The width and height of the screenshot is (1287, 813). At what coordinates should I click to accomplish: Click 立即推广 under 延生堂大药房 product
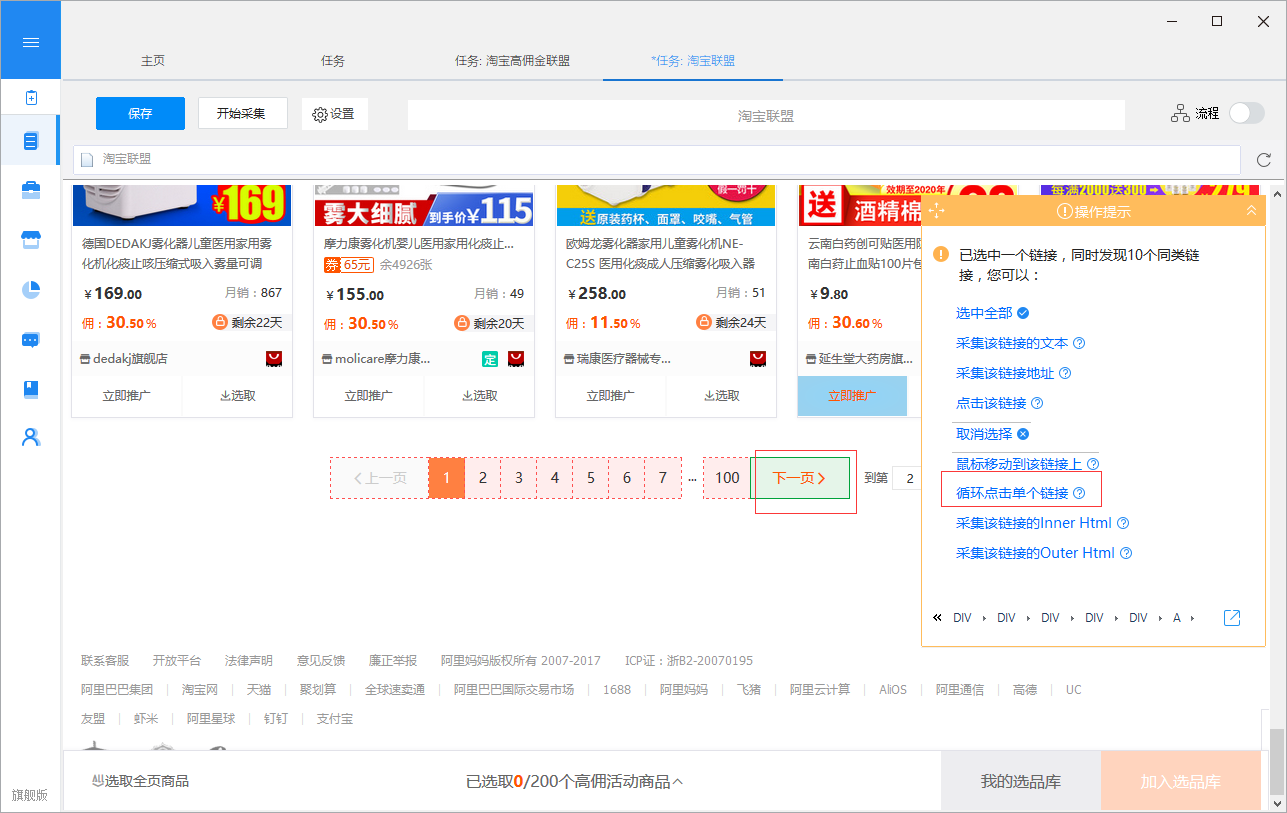(x=852, y=395)
